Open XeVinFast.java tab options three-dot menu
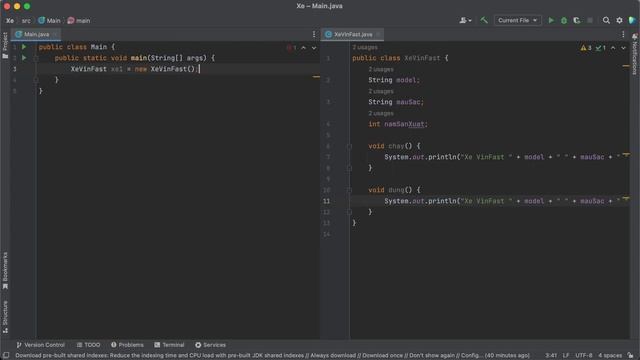Screen dimensions: 640x360 (x=623, y=34)
